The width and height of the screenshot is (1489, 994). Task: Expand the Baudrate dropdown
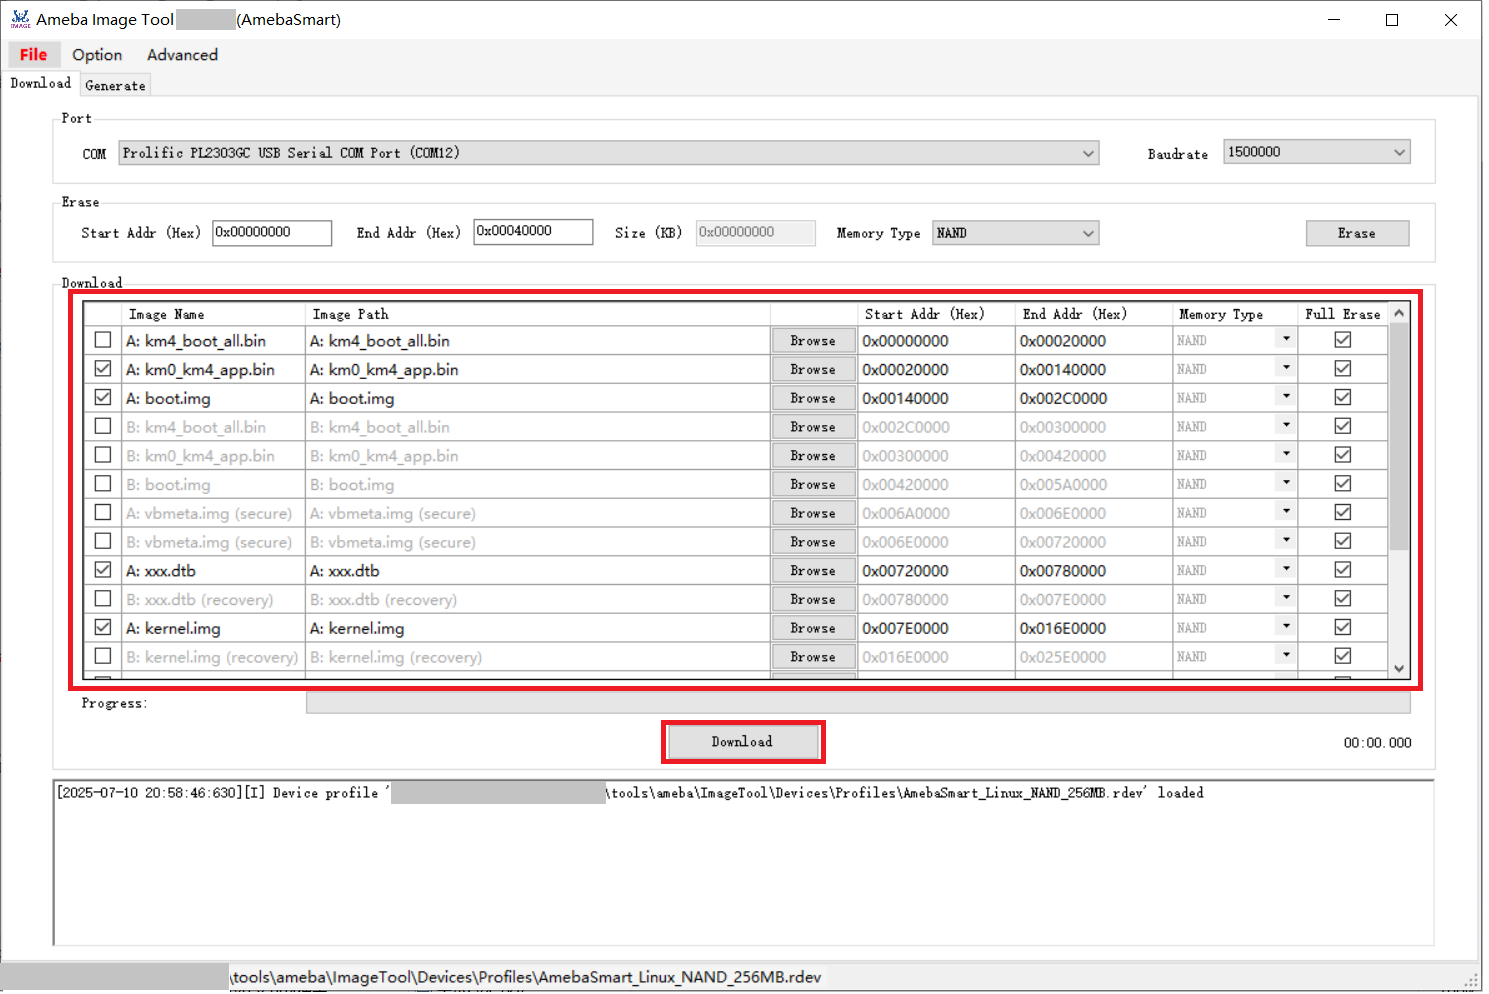coord(1399,152)
